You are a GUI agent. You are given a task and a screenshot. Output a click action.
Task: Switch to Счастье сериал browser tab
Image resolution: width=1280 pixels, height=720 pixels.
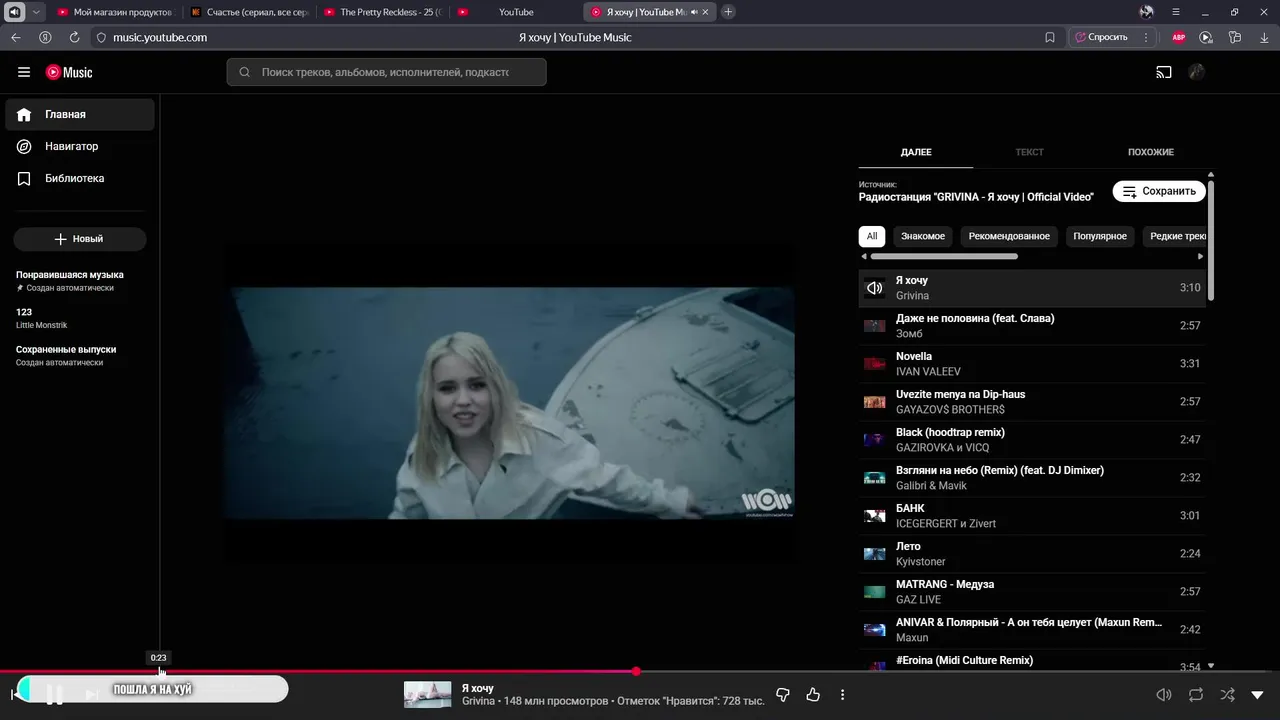tap(248, 12)
